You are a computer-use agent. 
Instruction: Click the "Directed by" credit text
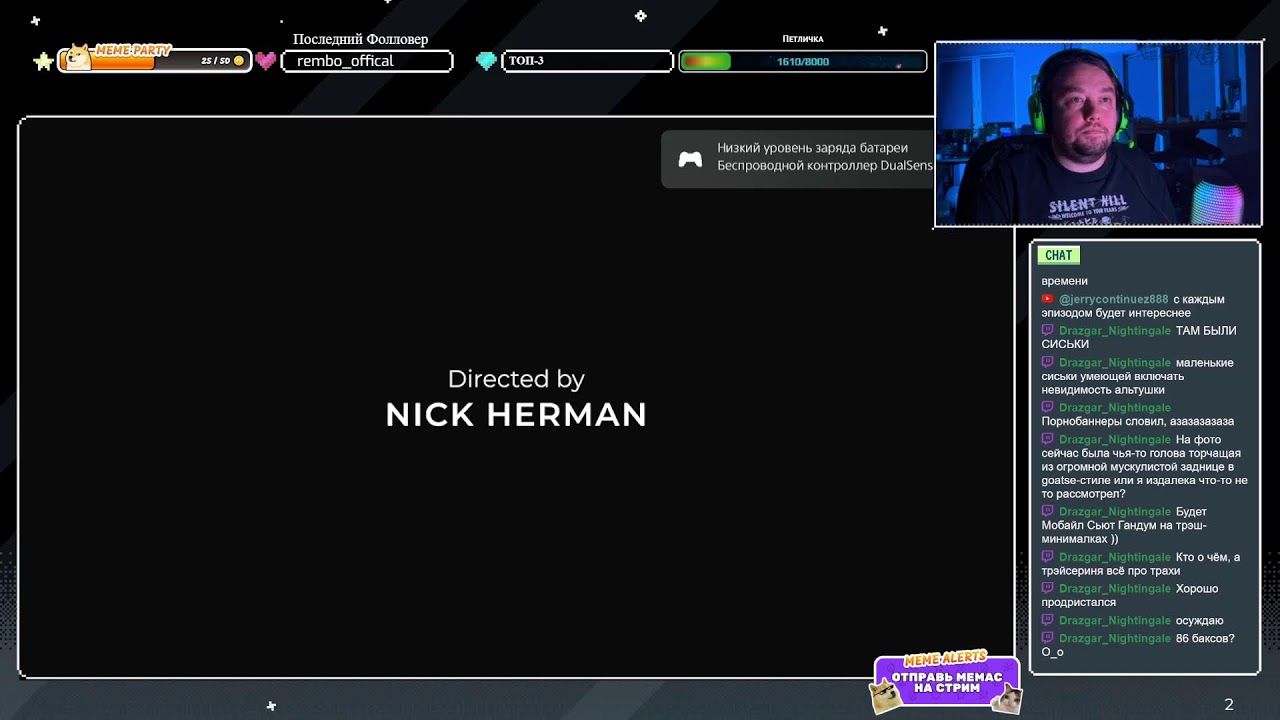pos(516,379)
